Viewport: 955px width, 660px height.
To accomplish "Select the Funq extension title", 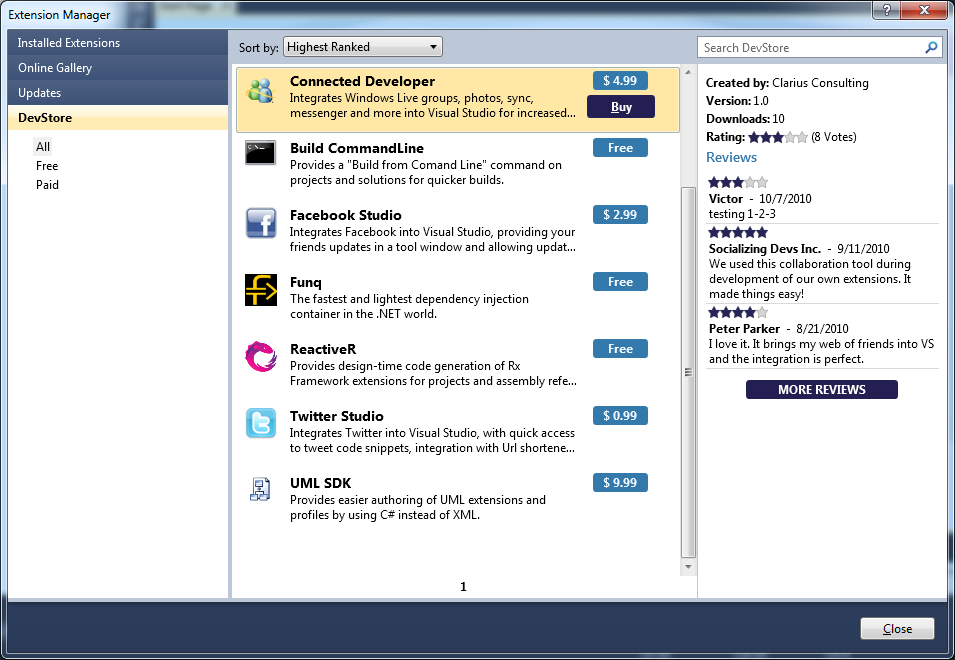I will click(306, 282).
